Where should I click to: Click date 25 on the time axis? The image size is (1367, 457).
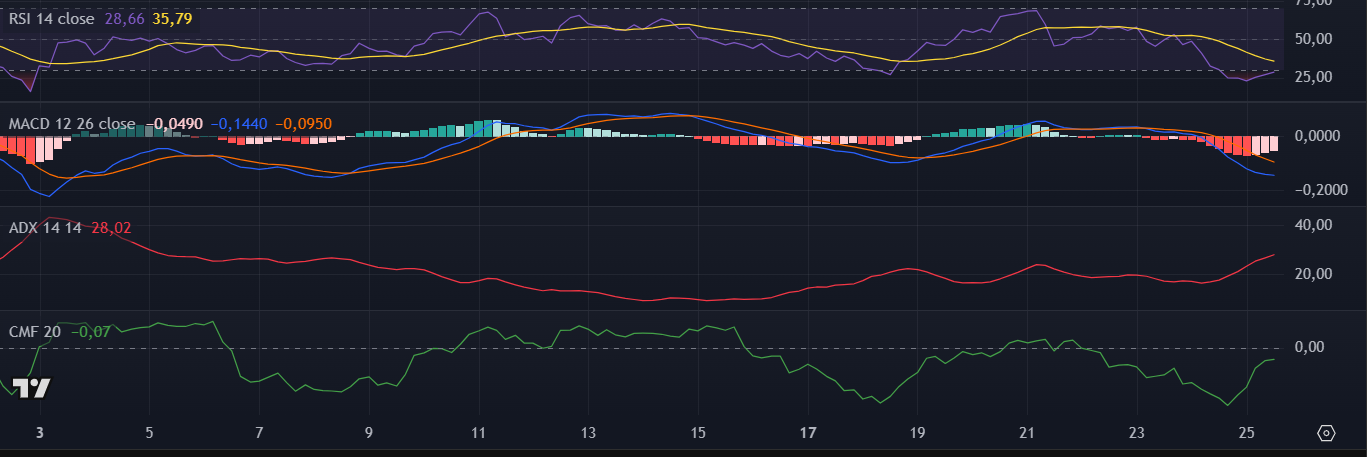pyautogui.click(x=1246, y=433)
